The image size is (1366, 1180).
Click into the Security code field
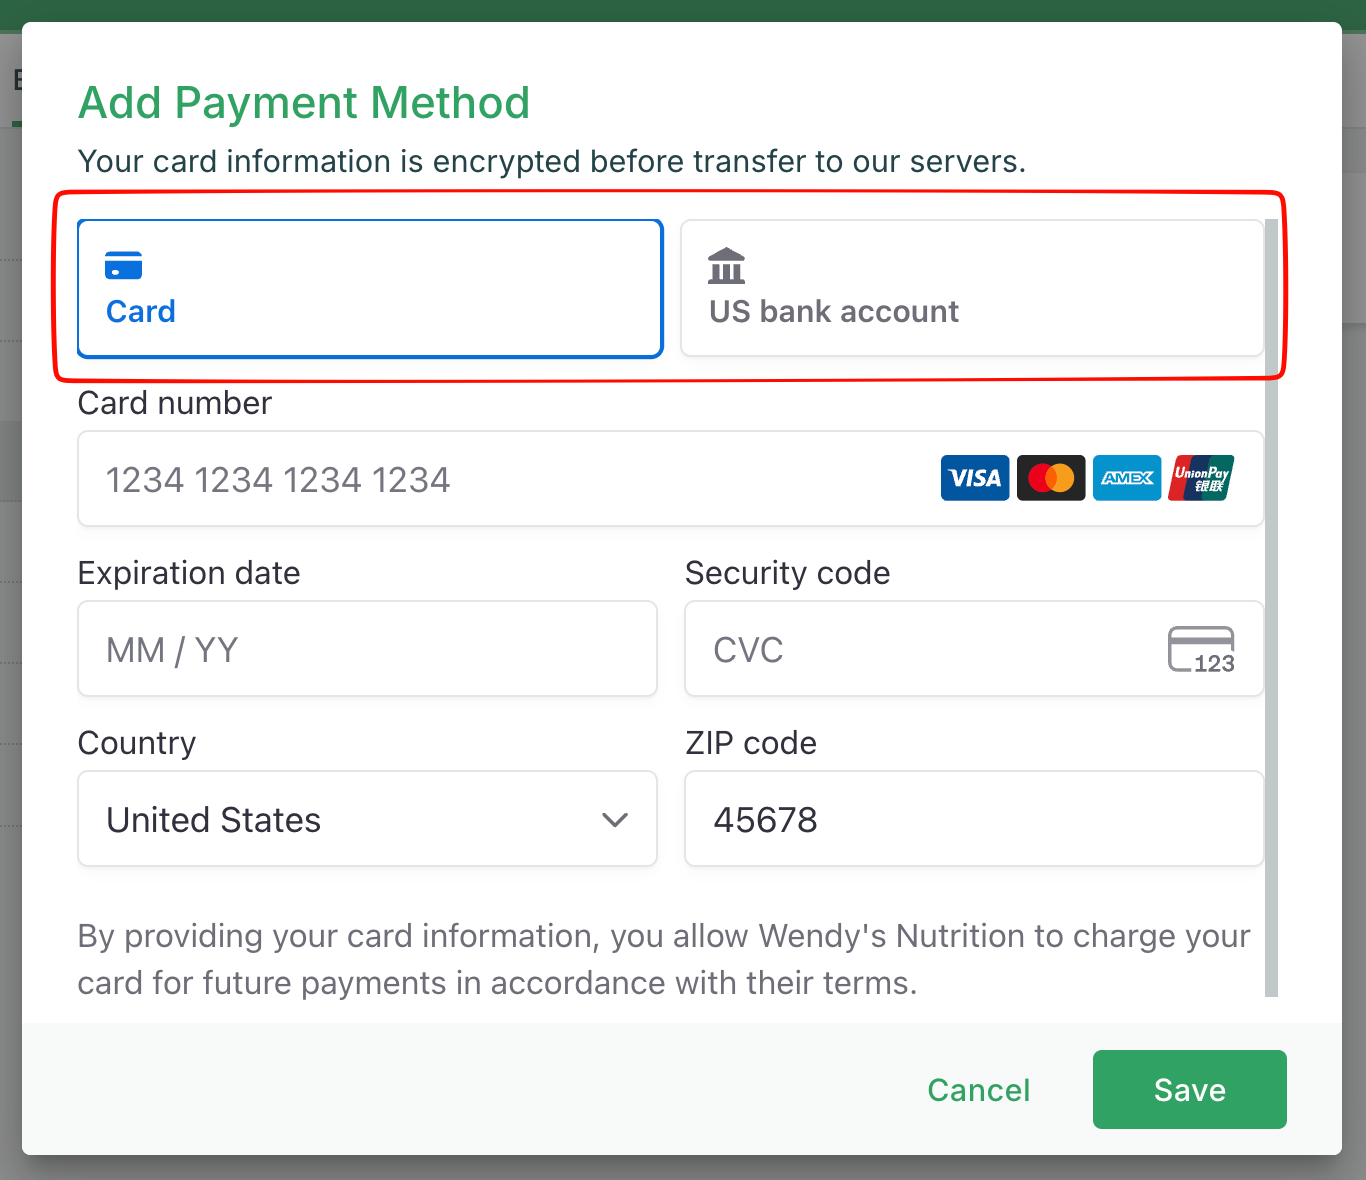pos(920,650)
